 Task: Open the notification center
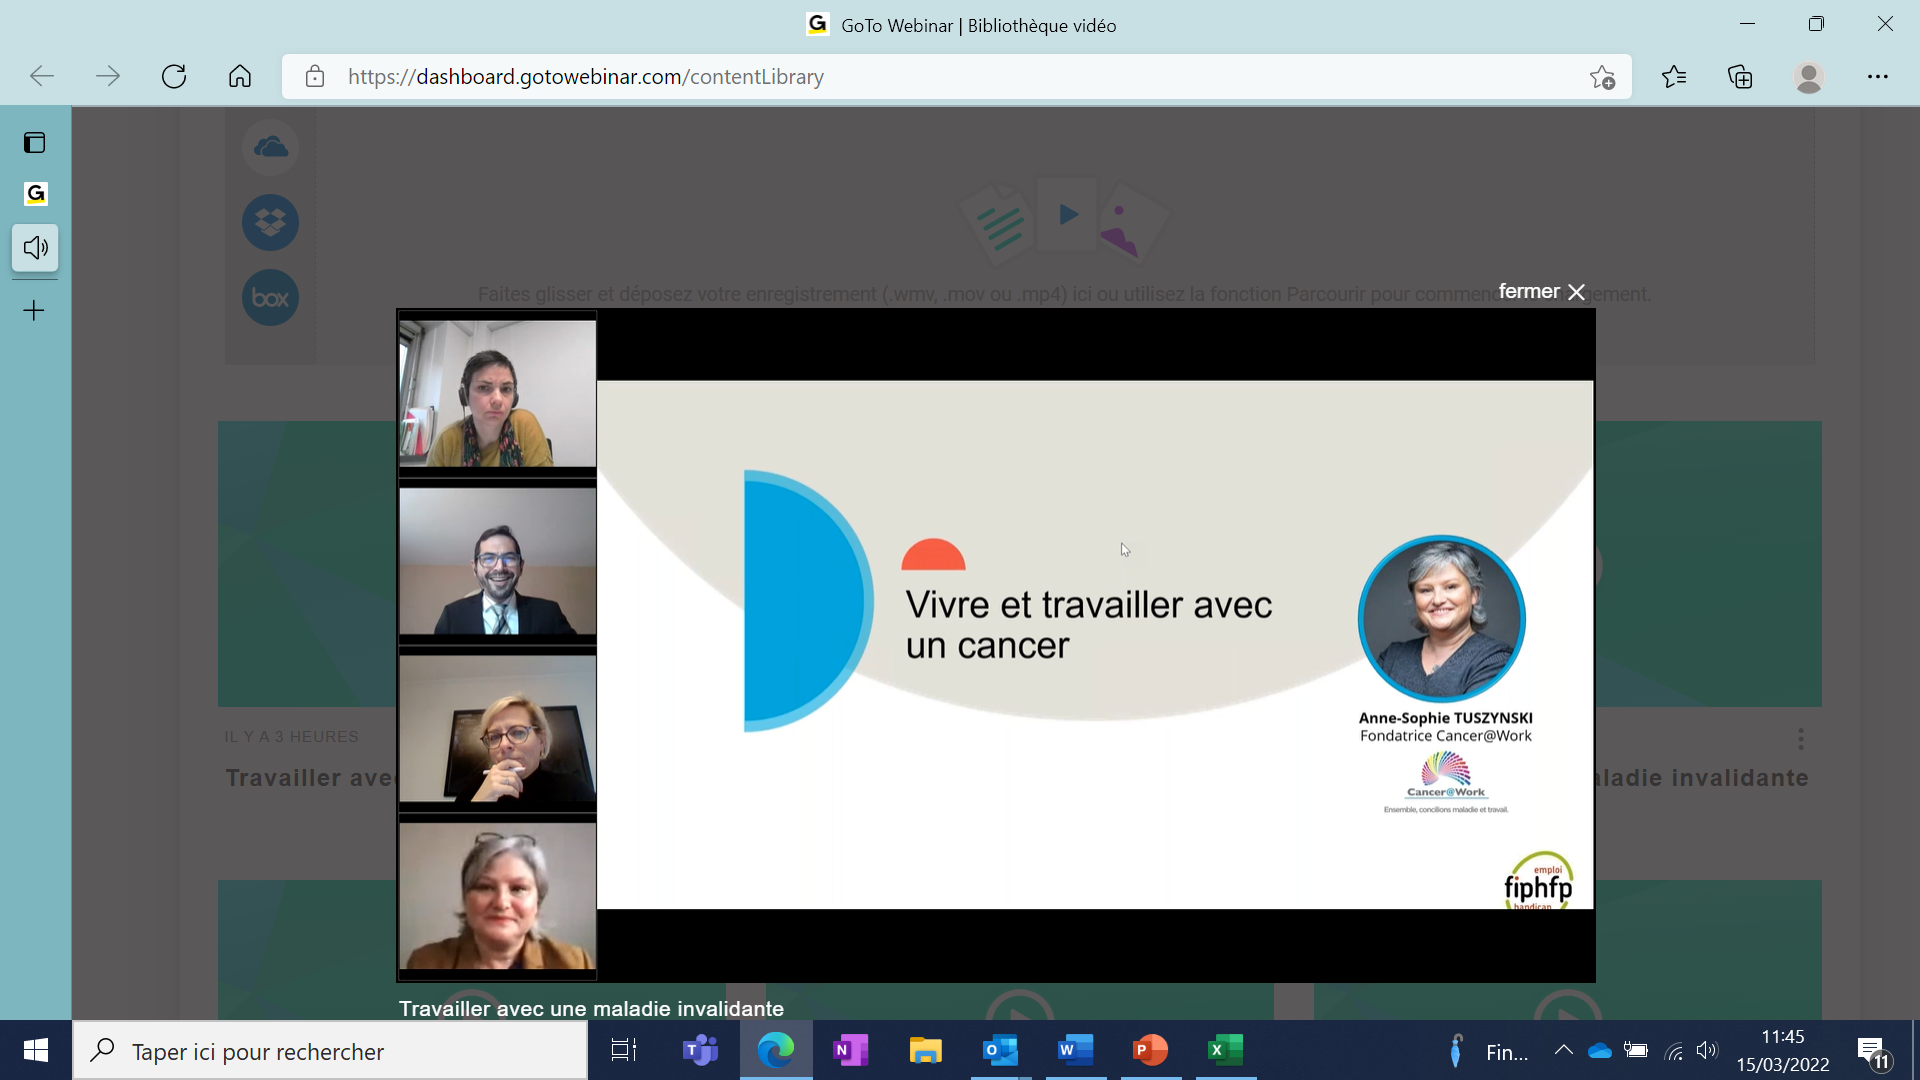click(1873, 1052)
